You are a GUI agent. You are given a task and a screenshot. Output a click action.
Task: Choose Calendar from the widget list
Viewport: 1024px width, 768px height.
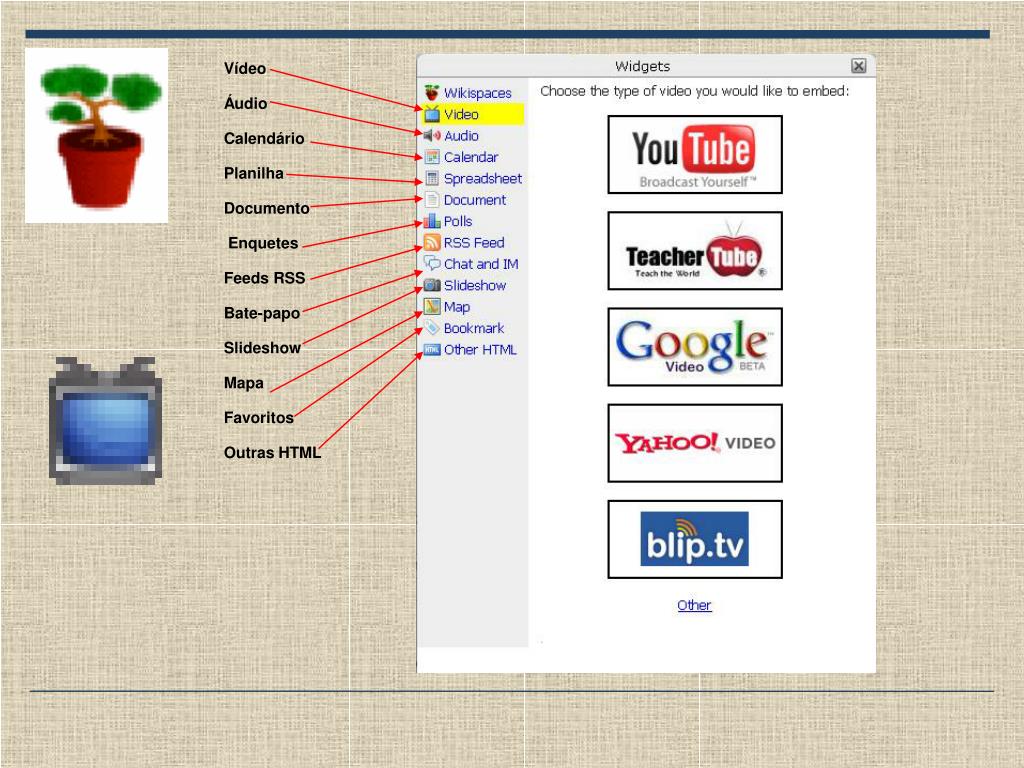coord(471,157)
